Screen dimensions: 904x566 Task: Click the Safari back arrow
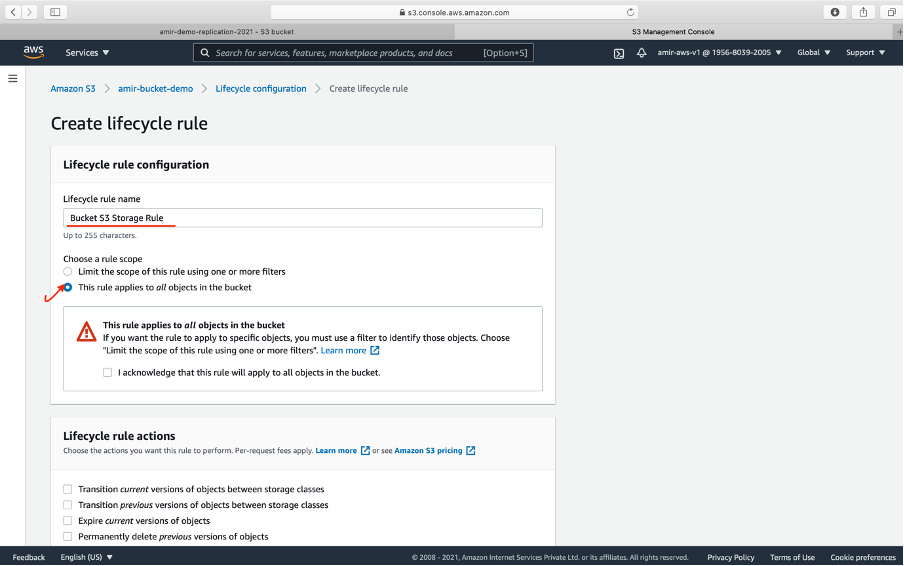point(13,12)
